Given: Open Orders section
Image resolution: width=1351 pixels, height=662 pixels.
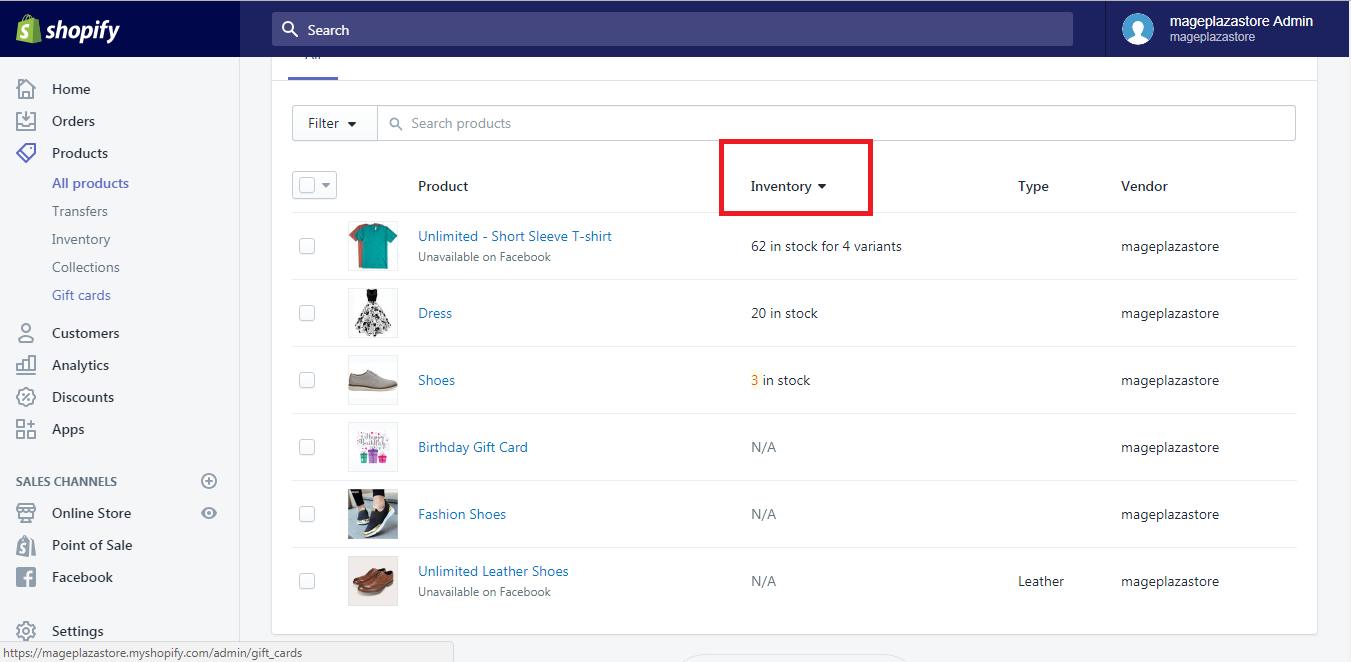Looking at the screenshot, I should point(73,121).
